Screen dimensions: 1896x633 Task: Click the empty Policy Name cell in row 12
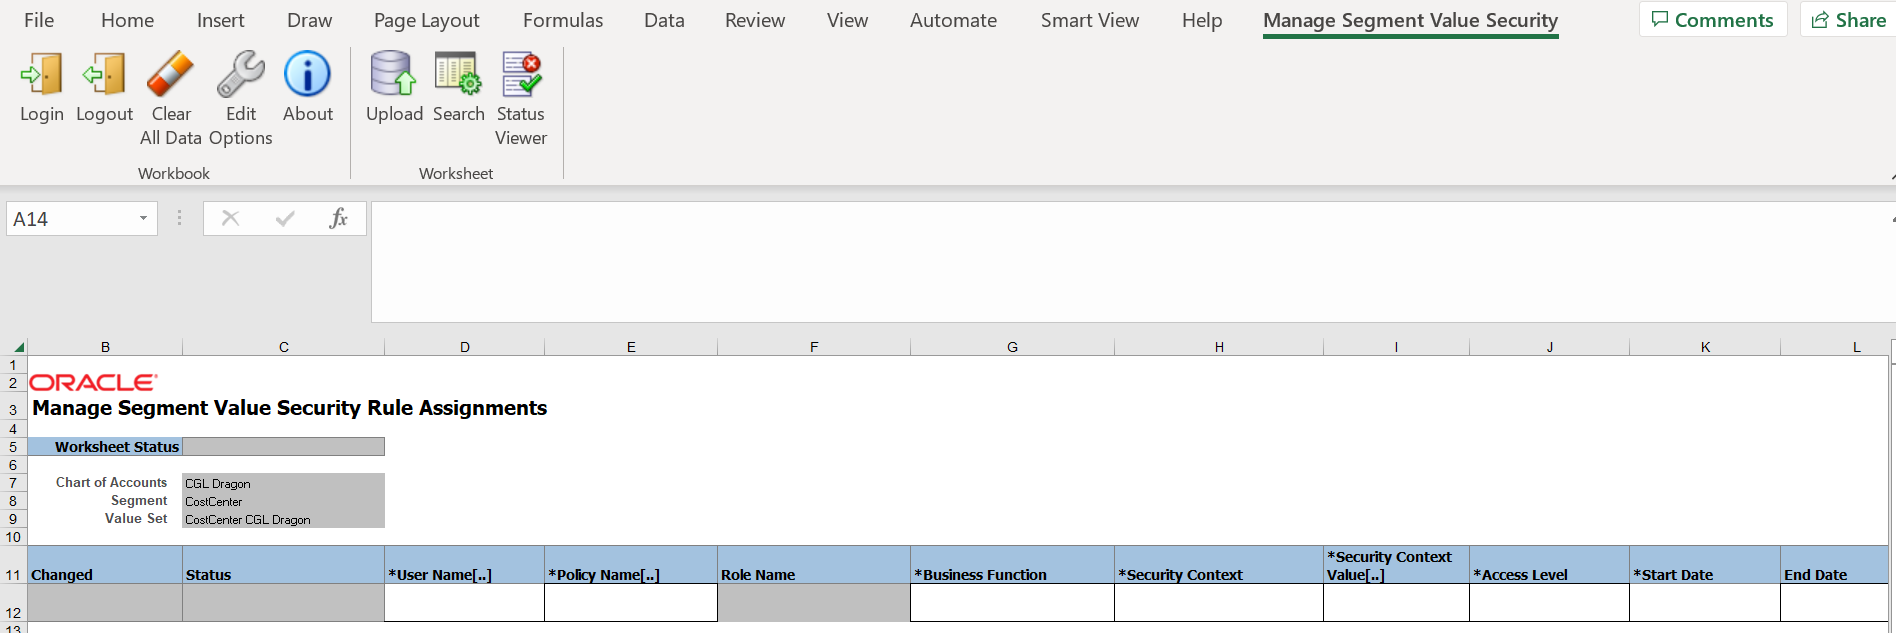point(631,603)
